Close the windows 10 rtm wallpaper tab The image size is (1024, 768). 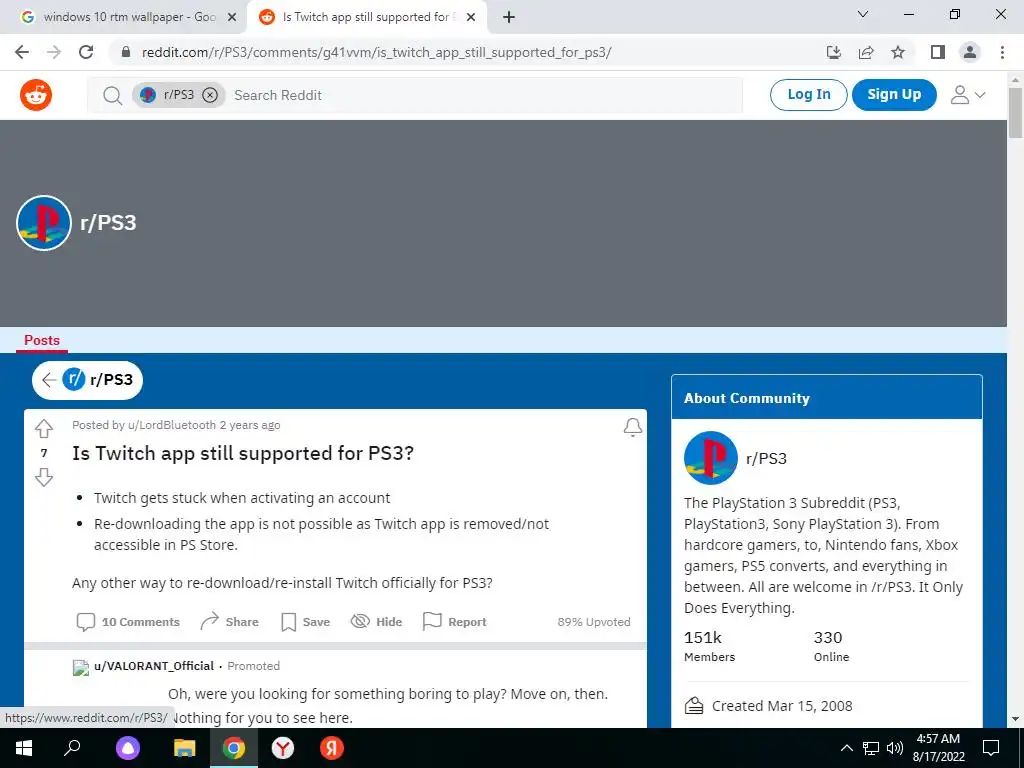coord(232,17)
